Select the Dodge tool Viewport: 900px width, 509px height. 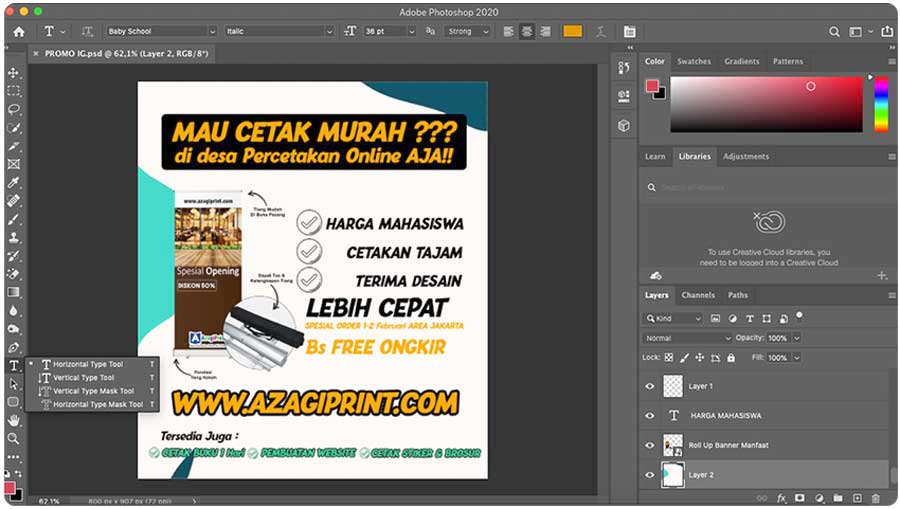click(x=14, y=329)
